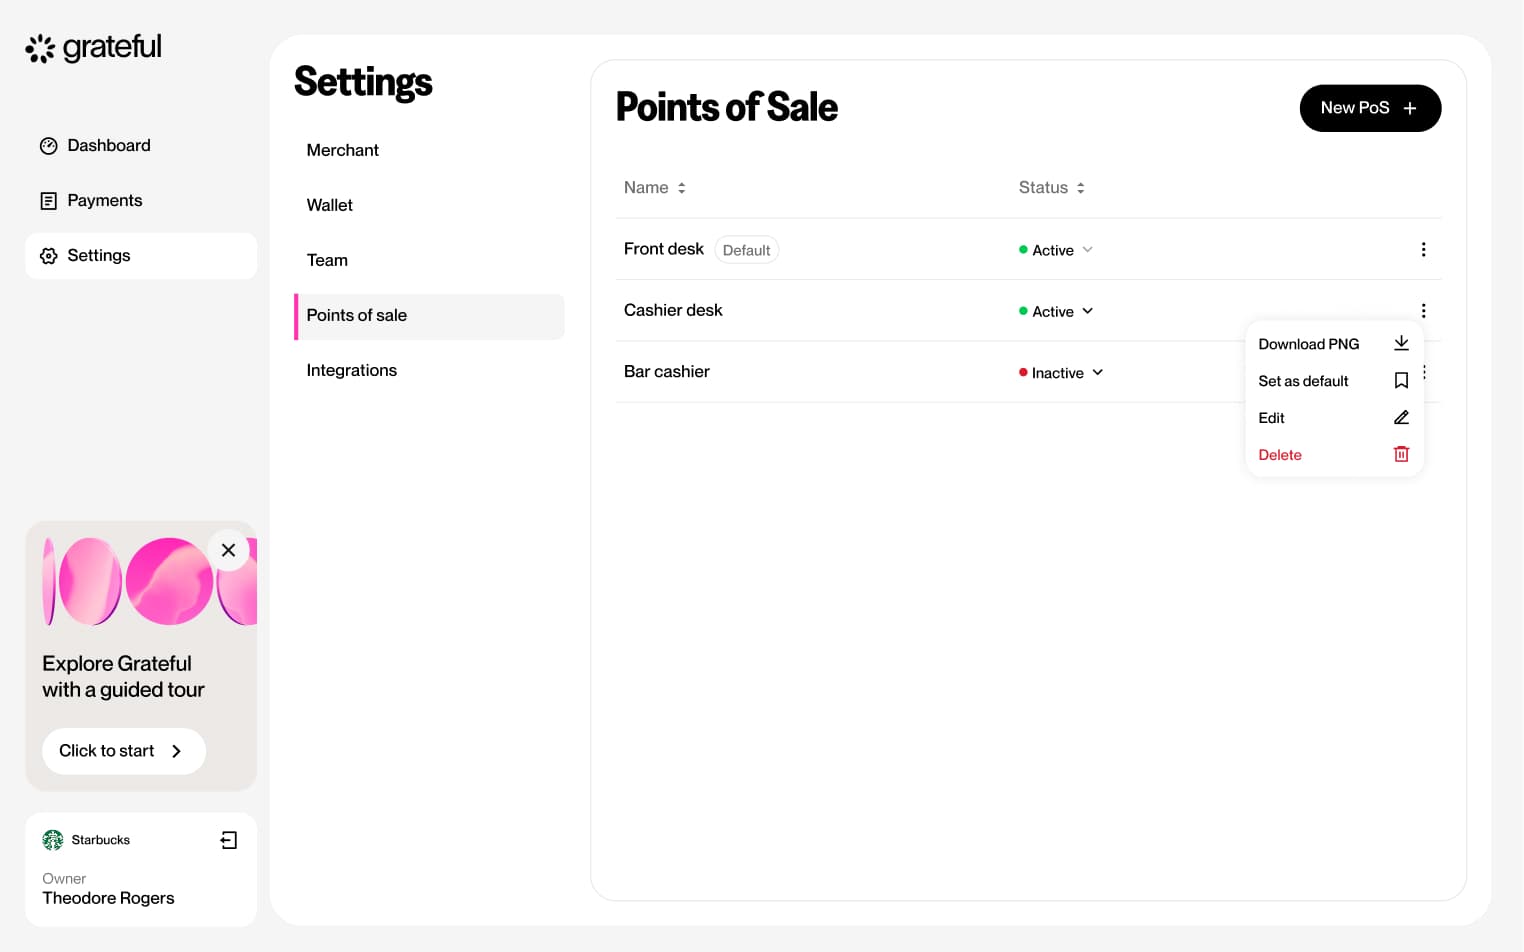Dismiss the guided tour card
Viewport: 1524px width, 952px height.
tap(228, 550)
